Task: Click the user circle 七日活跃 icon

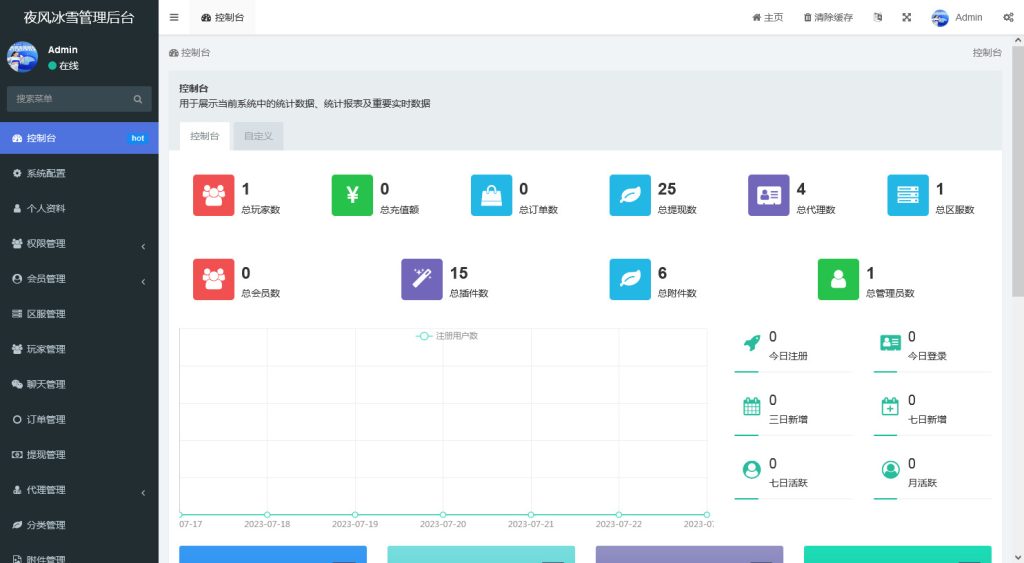Action: pos(752,470)
